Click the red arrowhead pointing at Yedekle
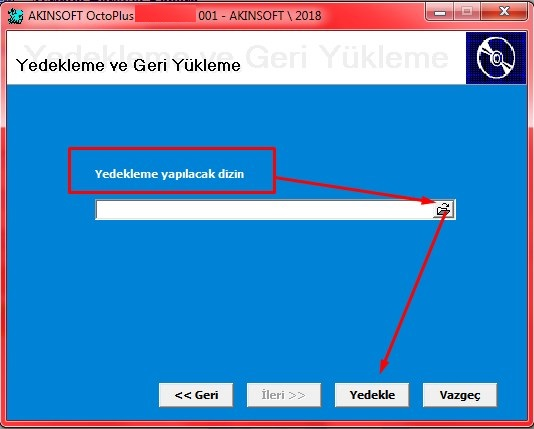Screen dimensions: 534x429 tap(384, 367)
